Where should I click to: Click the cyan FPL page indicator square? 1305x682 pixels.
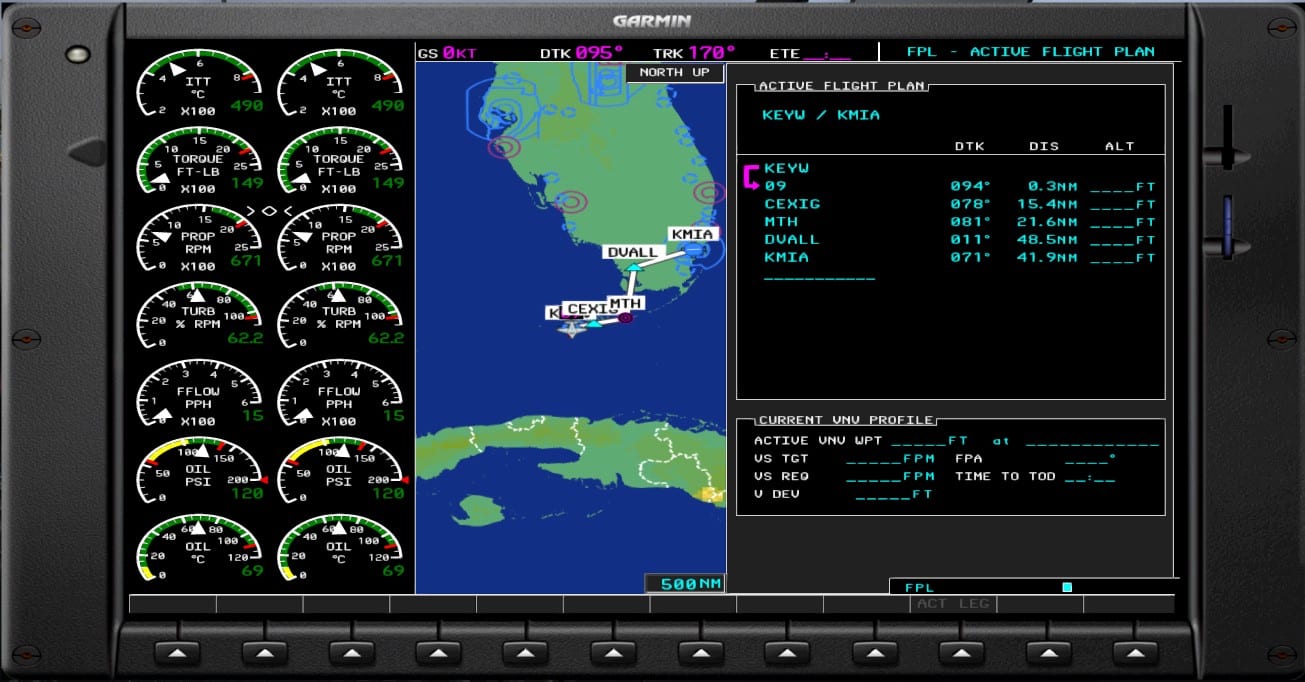(x=1067, y=587)
